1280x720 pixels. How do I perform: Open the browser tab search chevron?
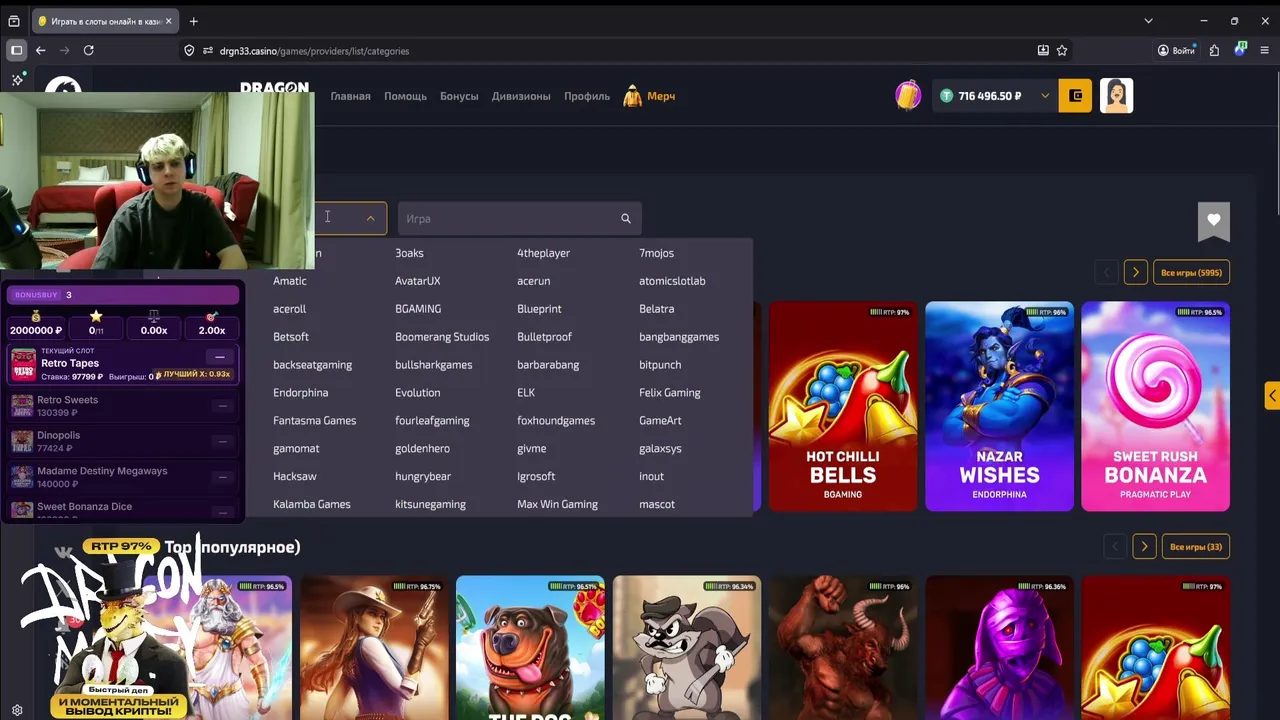click(x=1148, y=21)
